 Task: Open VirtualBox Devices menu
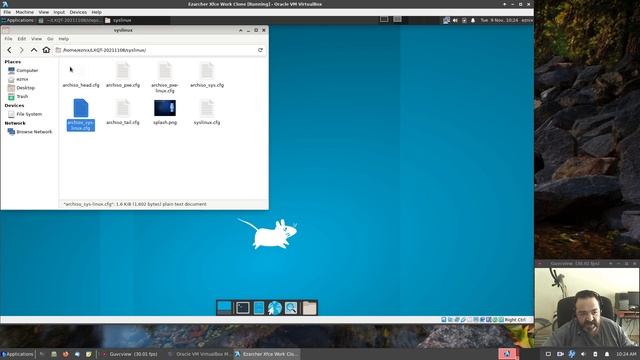click(78, 12)
